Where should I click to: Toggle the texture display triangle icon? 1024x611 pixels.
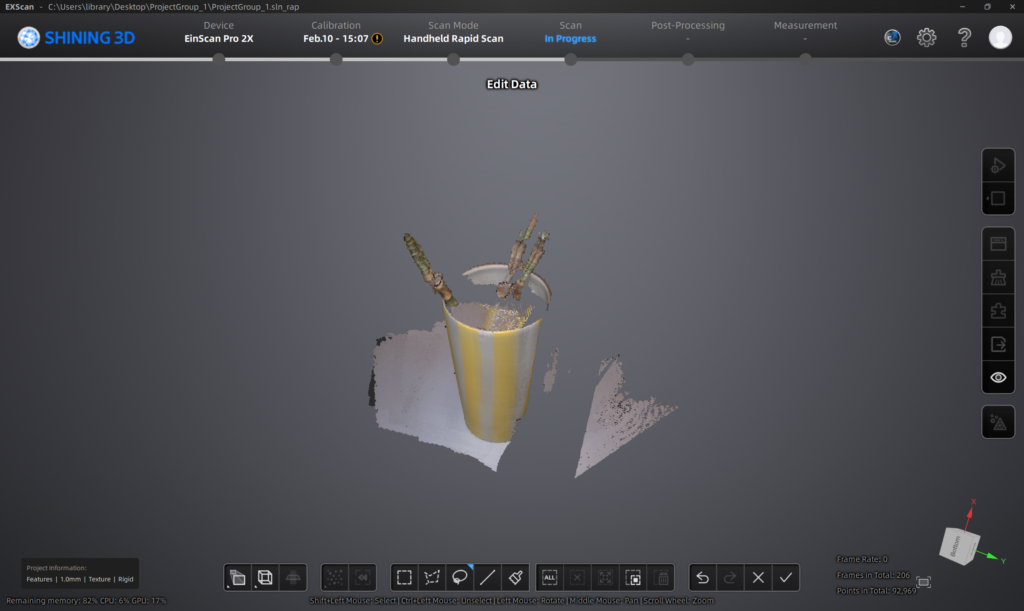(x=997, y=422)
